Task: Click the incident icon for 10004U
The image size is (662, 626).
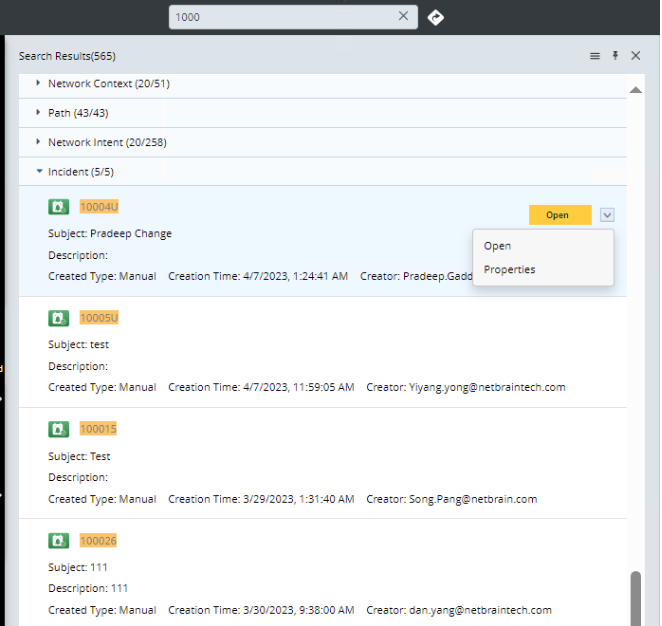Action: click(58, 207)
